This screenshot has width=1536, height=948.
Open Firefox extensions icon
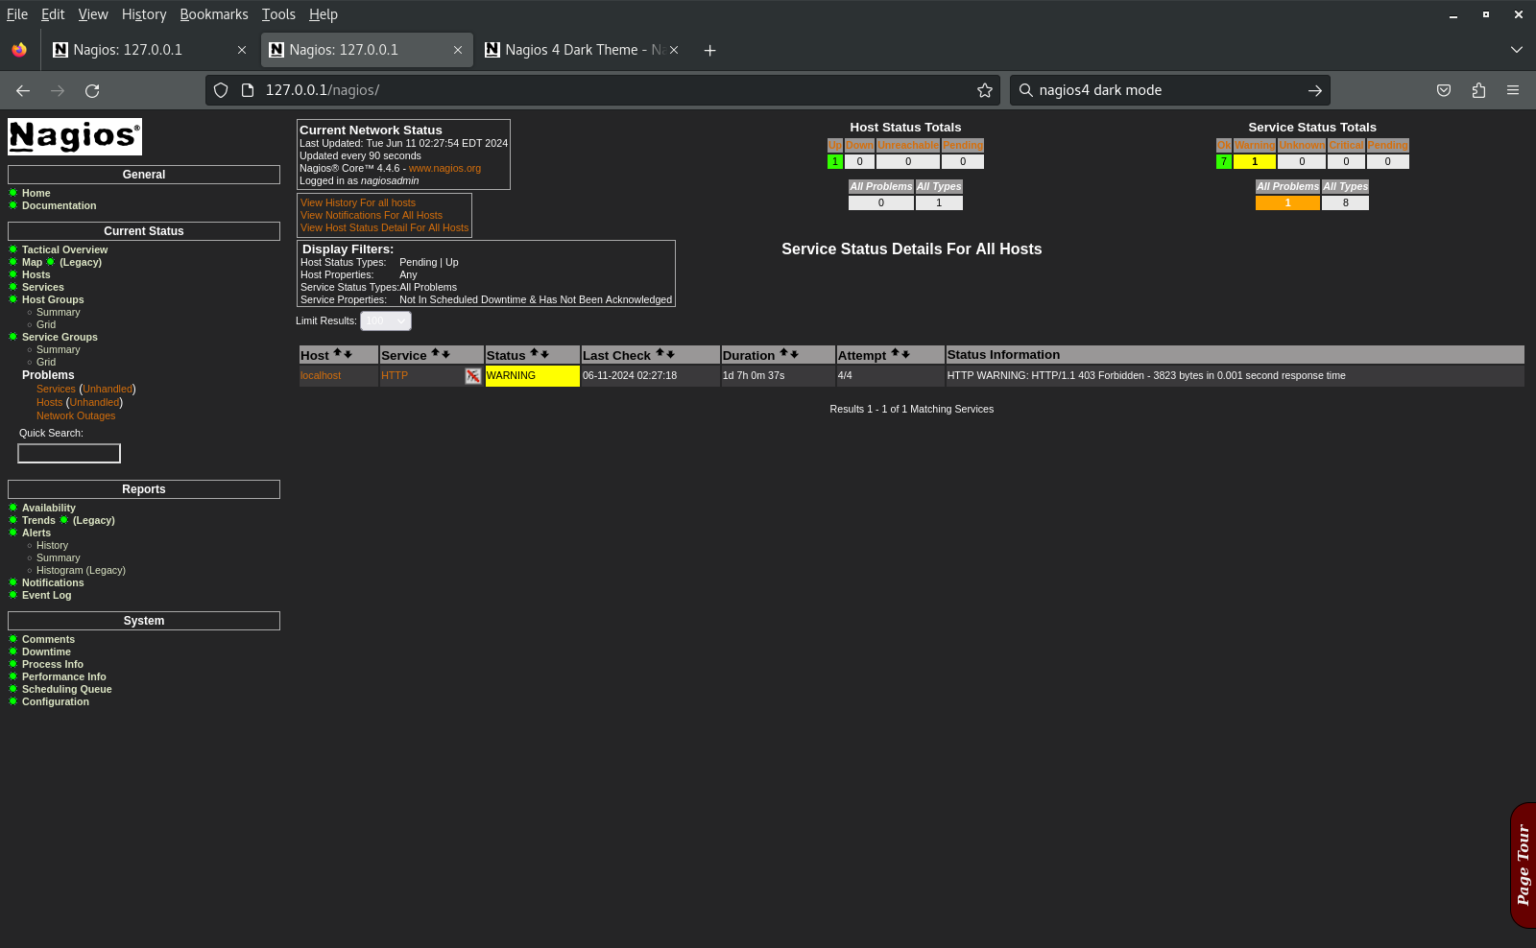click(1479, 90)
